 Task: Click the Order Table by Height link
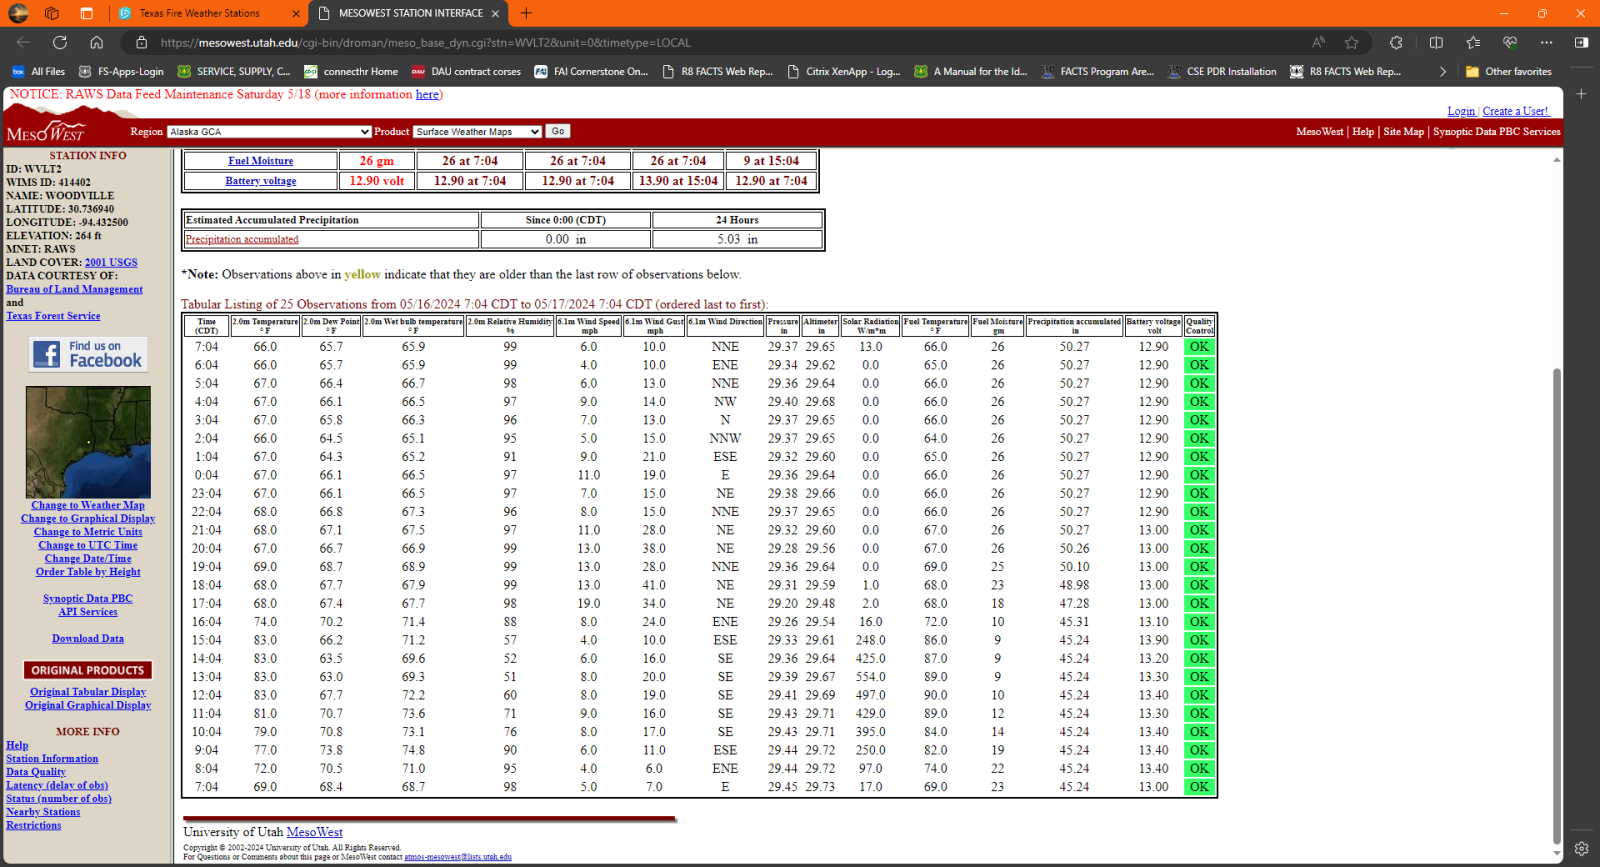point(88,571)
